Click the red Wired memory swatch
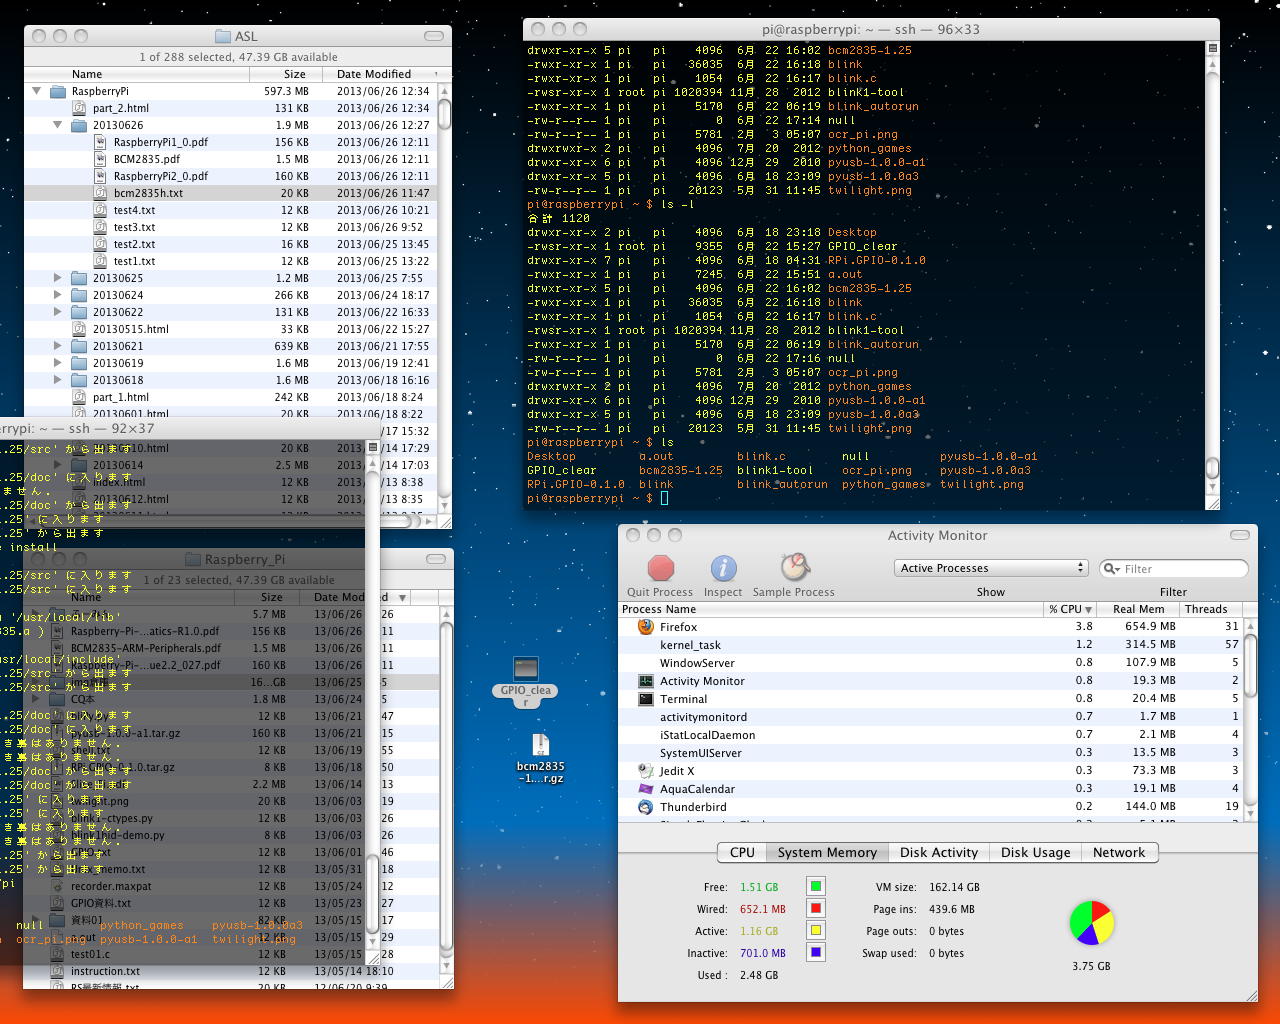Image resolution: width=1280 pixels, height=1024 pixels. tap(816, 909)
